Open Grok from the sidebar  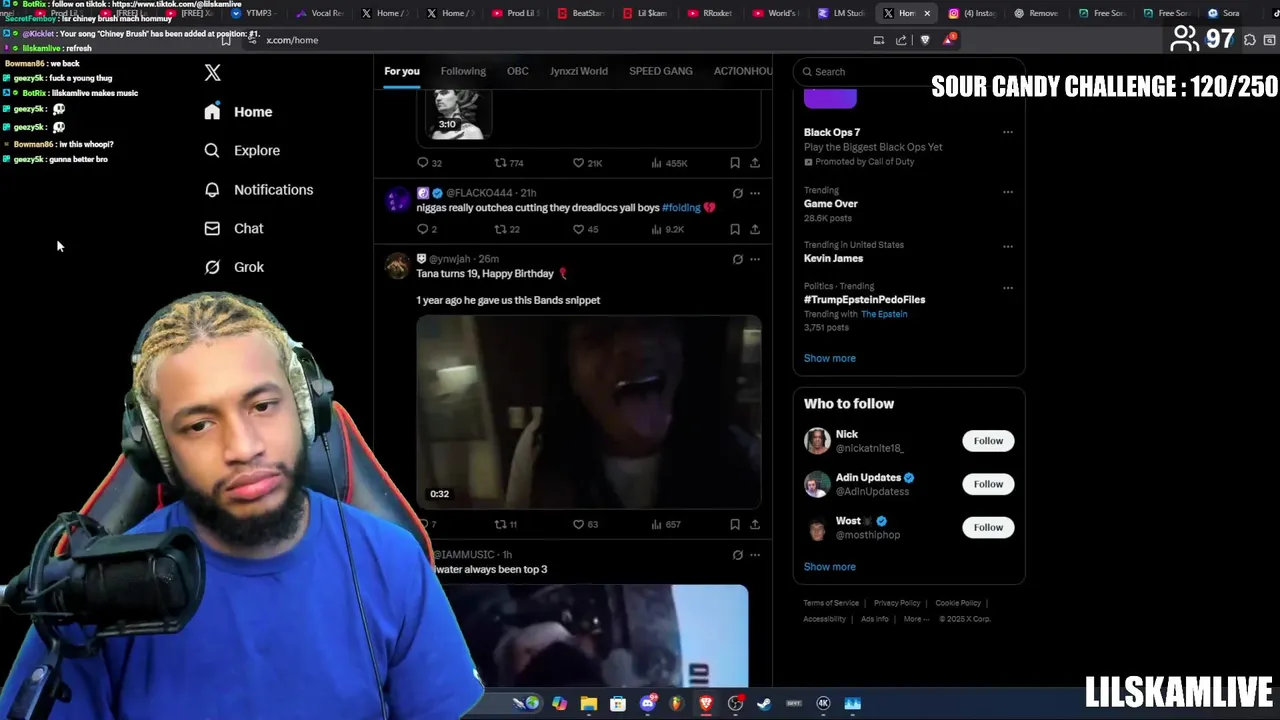[x=234, y=267]
